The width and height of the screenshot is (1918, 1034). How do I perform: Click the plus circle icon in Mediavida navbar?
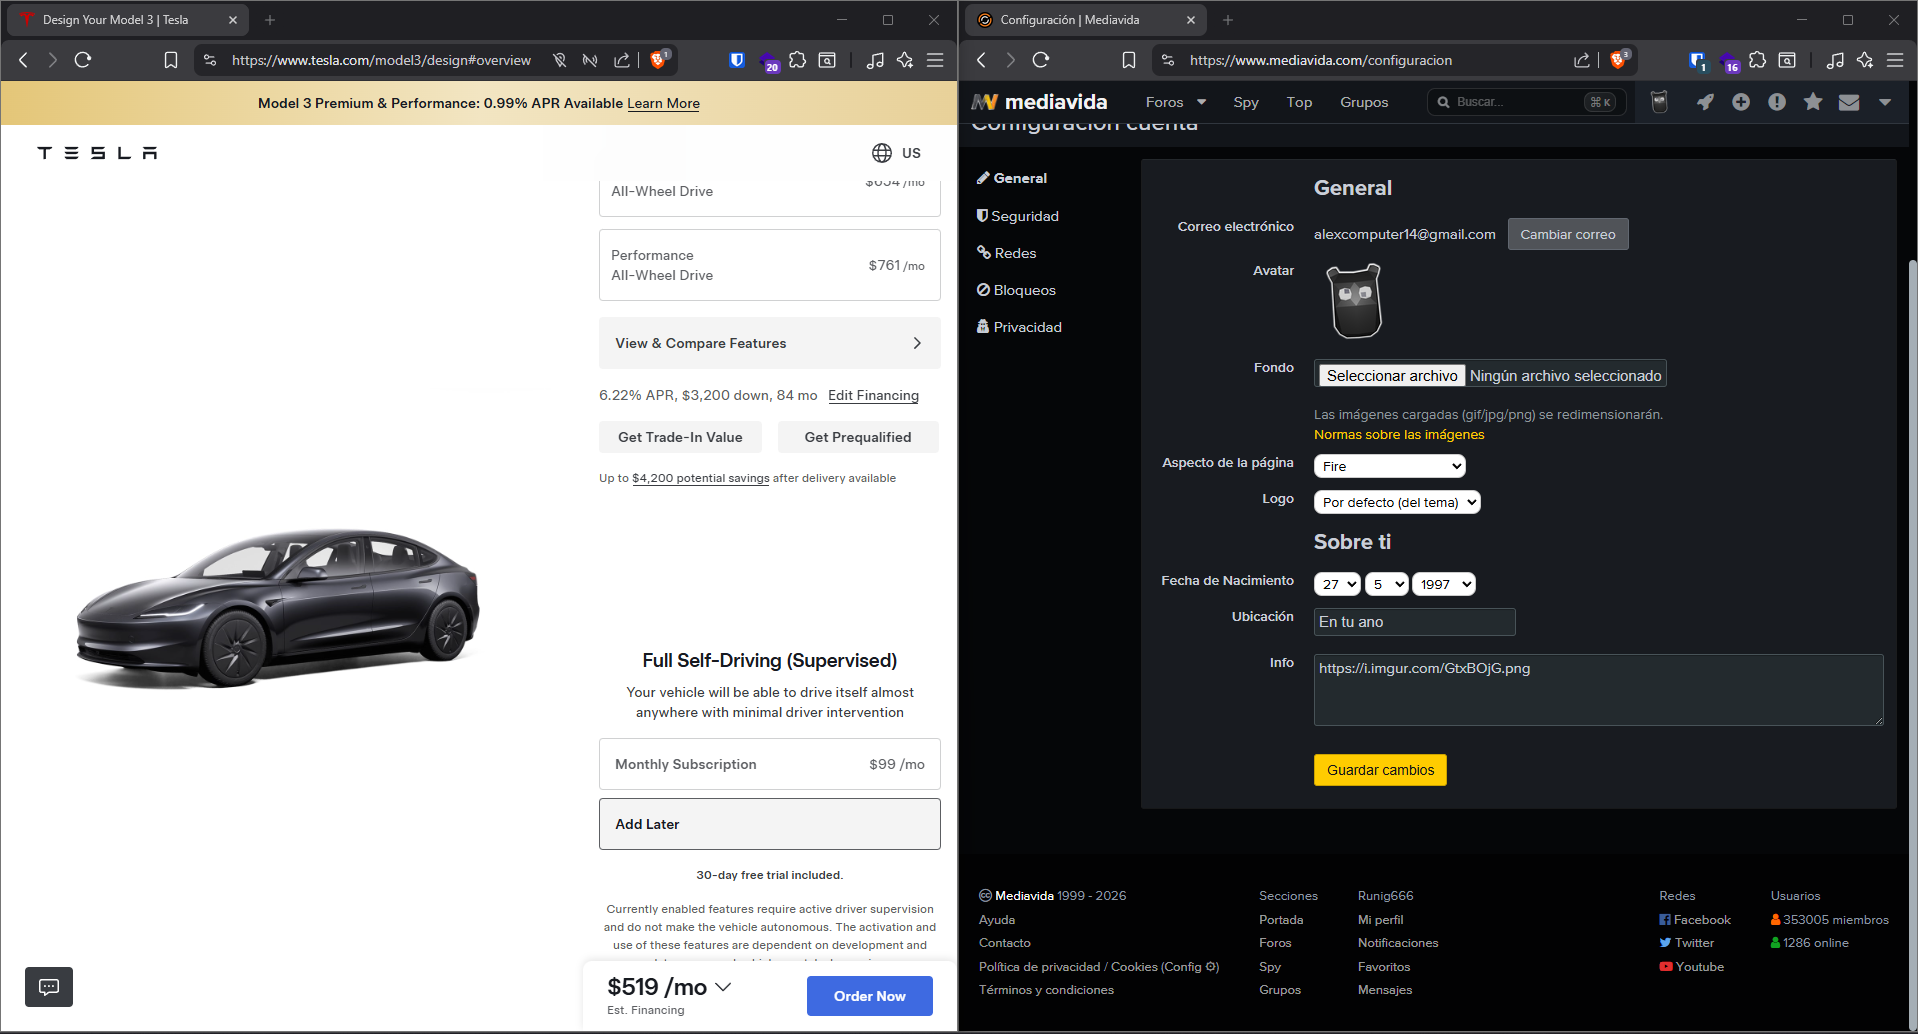[1741, 102]
